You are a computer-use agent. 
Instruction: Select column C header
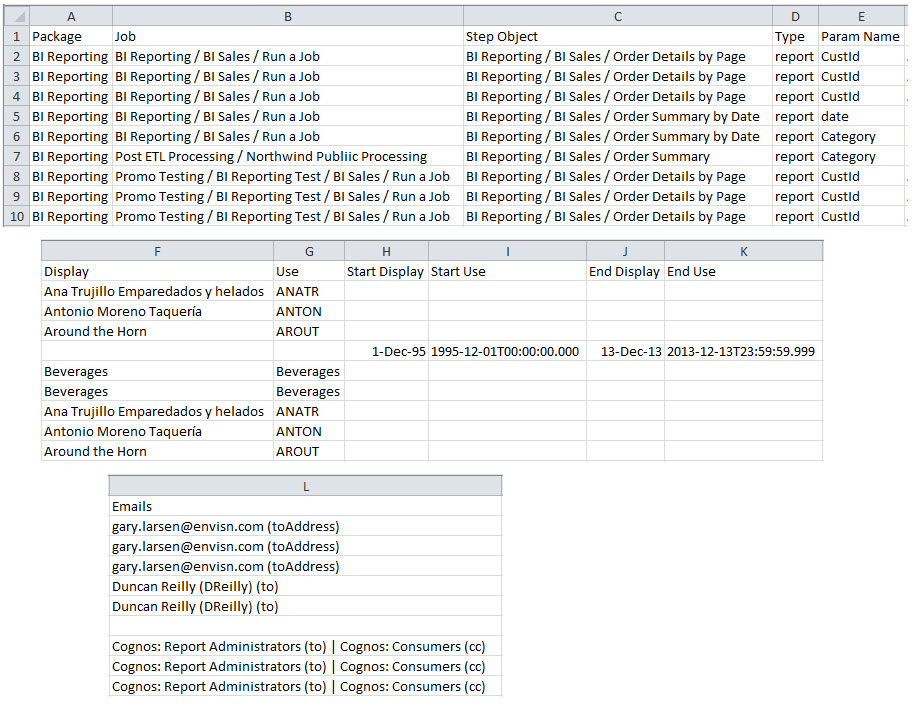(x=618, y=16)
